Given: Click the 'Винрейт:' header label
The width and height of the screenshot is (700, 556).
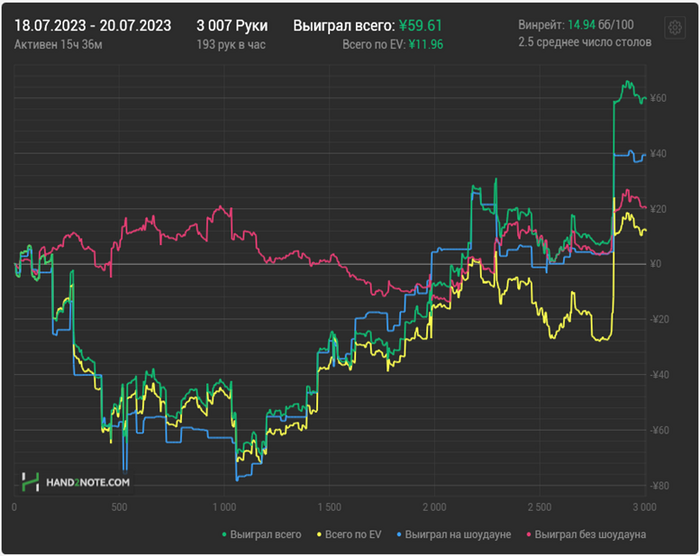Looking at the screenshot, I should (x=542, y=25).
